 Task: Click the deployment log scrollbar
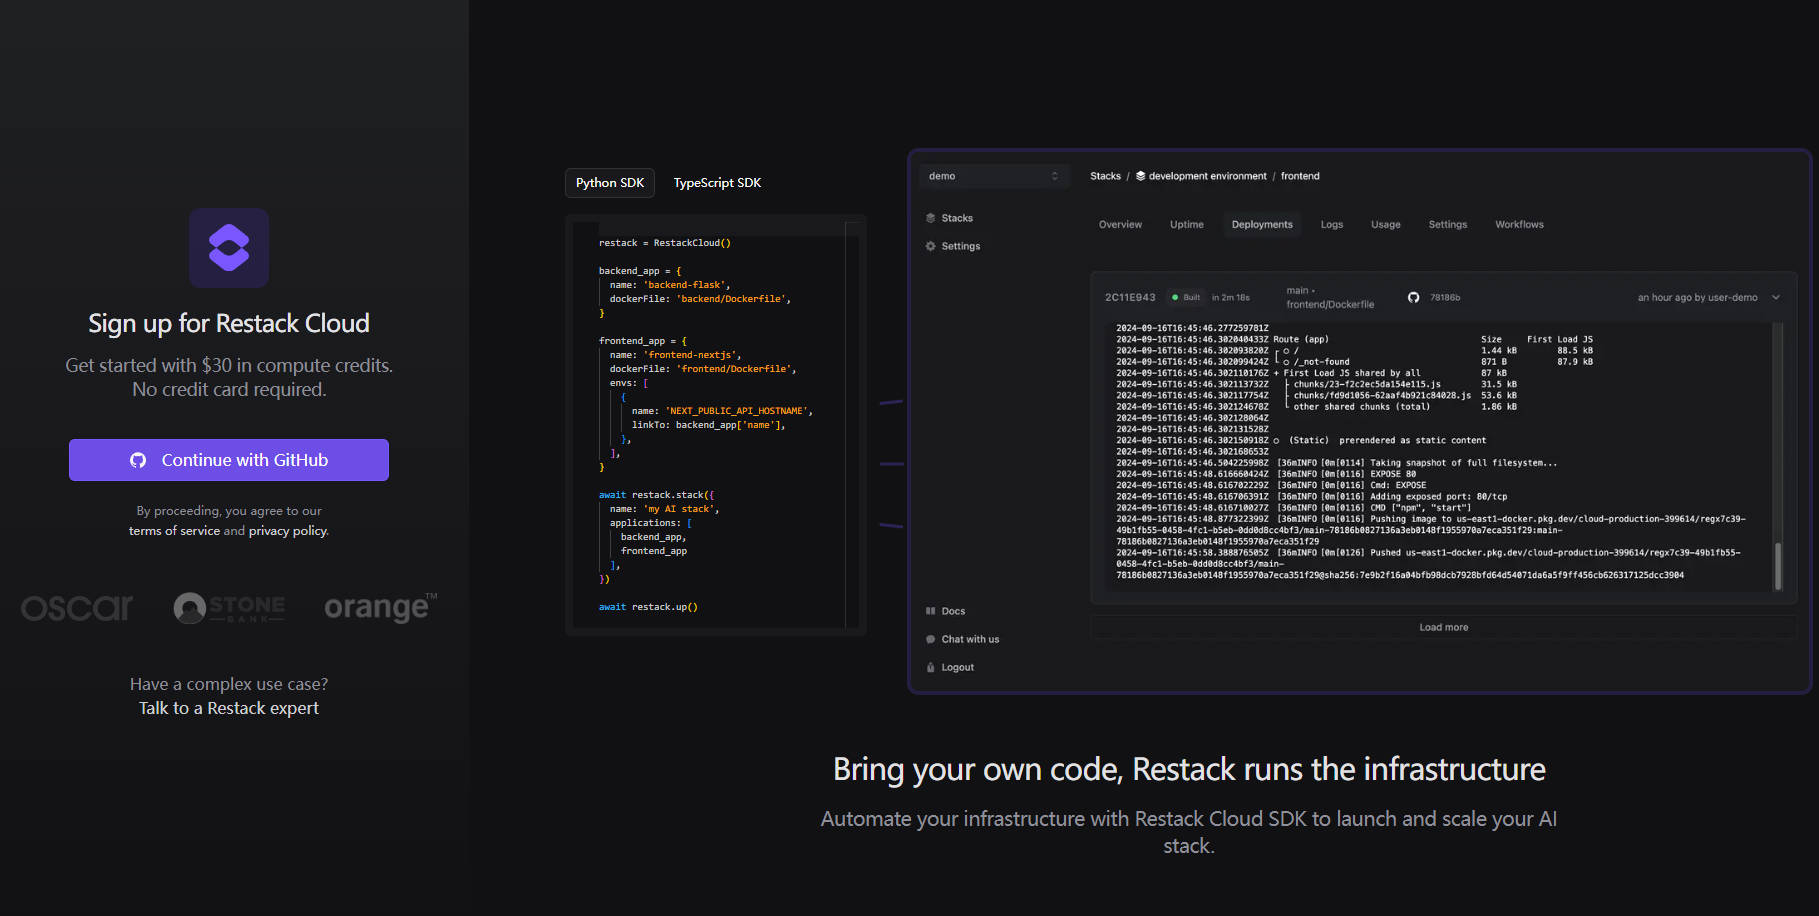[x=1777, y=565]
